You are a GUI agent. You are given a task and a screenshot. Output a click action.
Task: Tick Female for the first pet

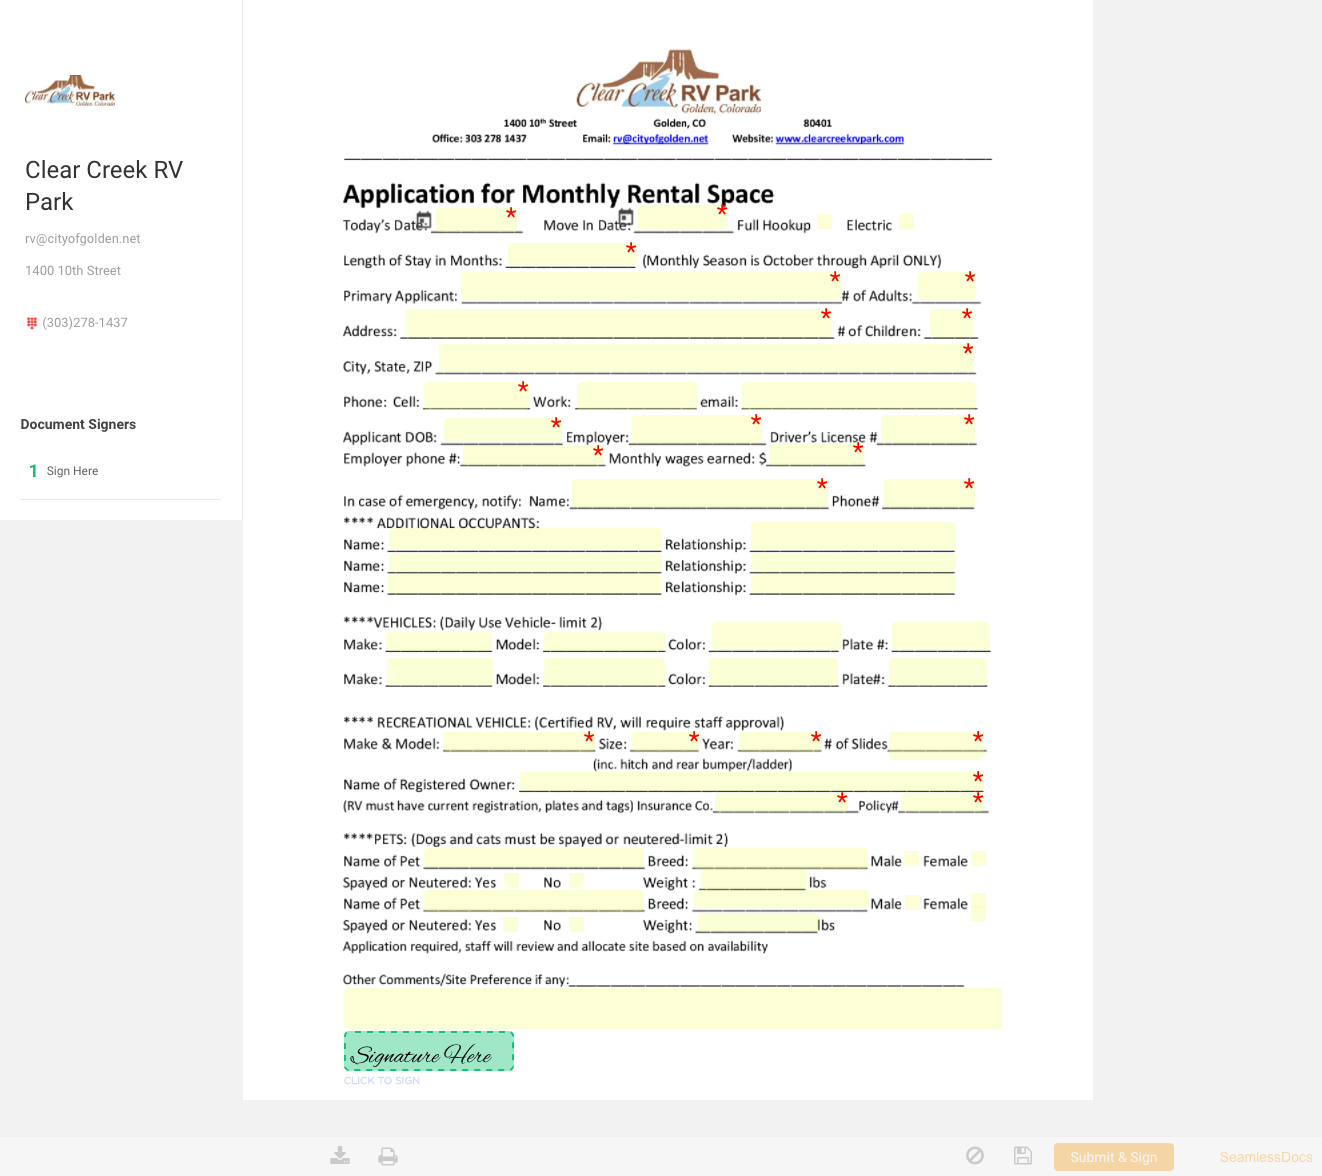pos(979,858)
